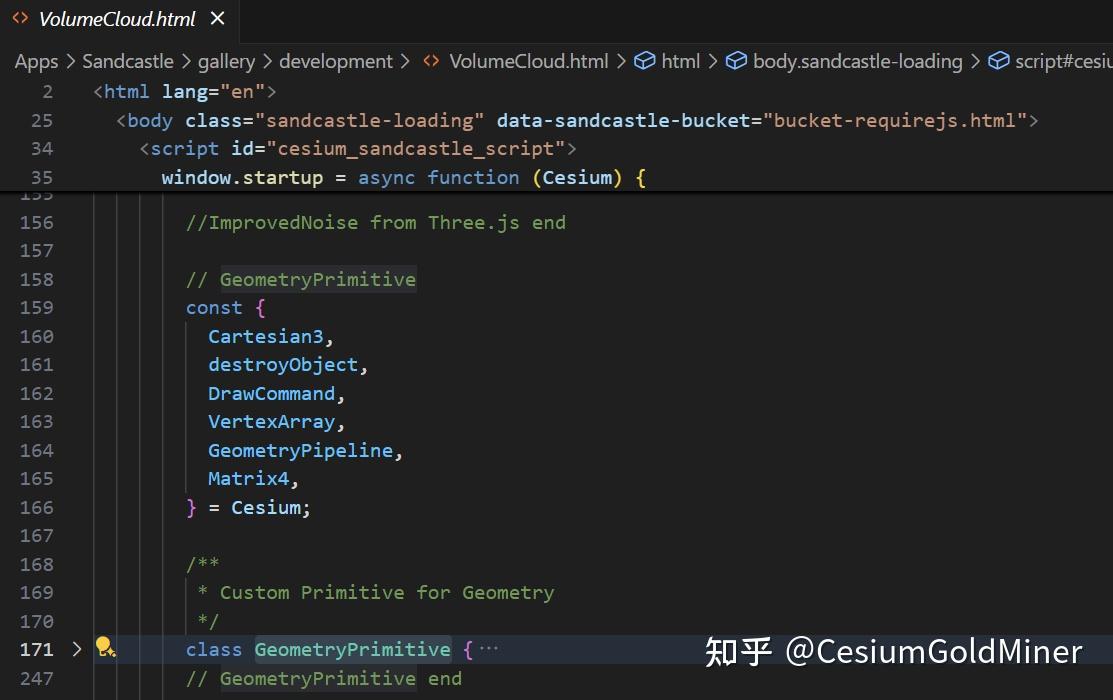Click line number 171 to select that line
Image resolution: width=1113 pixels, height=700 pixels.
(36, 649)
